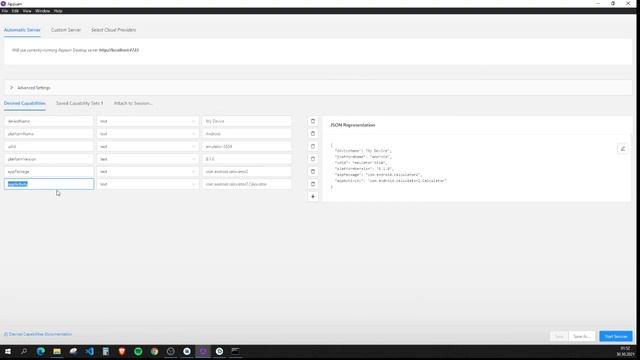Click the appPackage capability name field
The width and height of the screenshot is (640, 360).
point(49,172)
